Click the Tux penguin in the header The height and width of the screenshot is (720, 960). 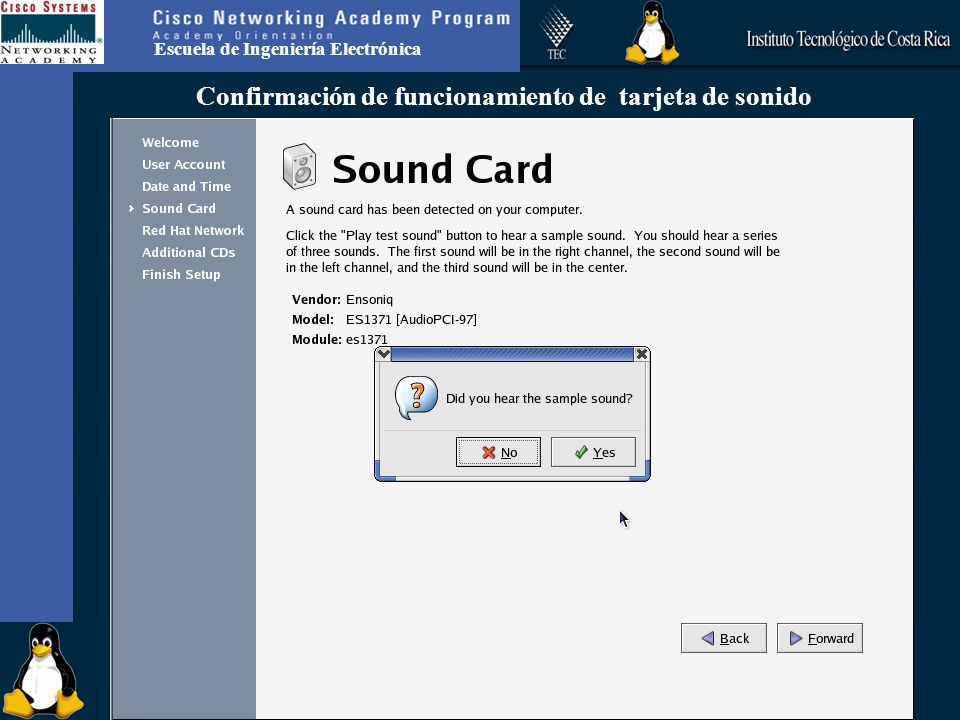click(653, 32)
